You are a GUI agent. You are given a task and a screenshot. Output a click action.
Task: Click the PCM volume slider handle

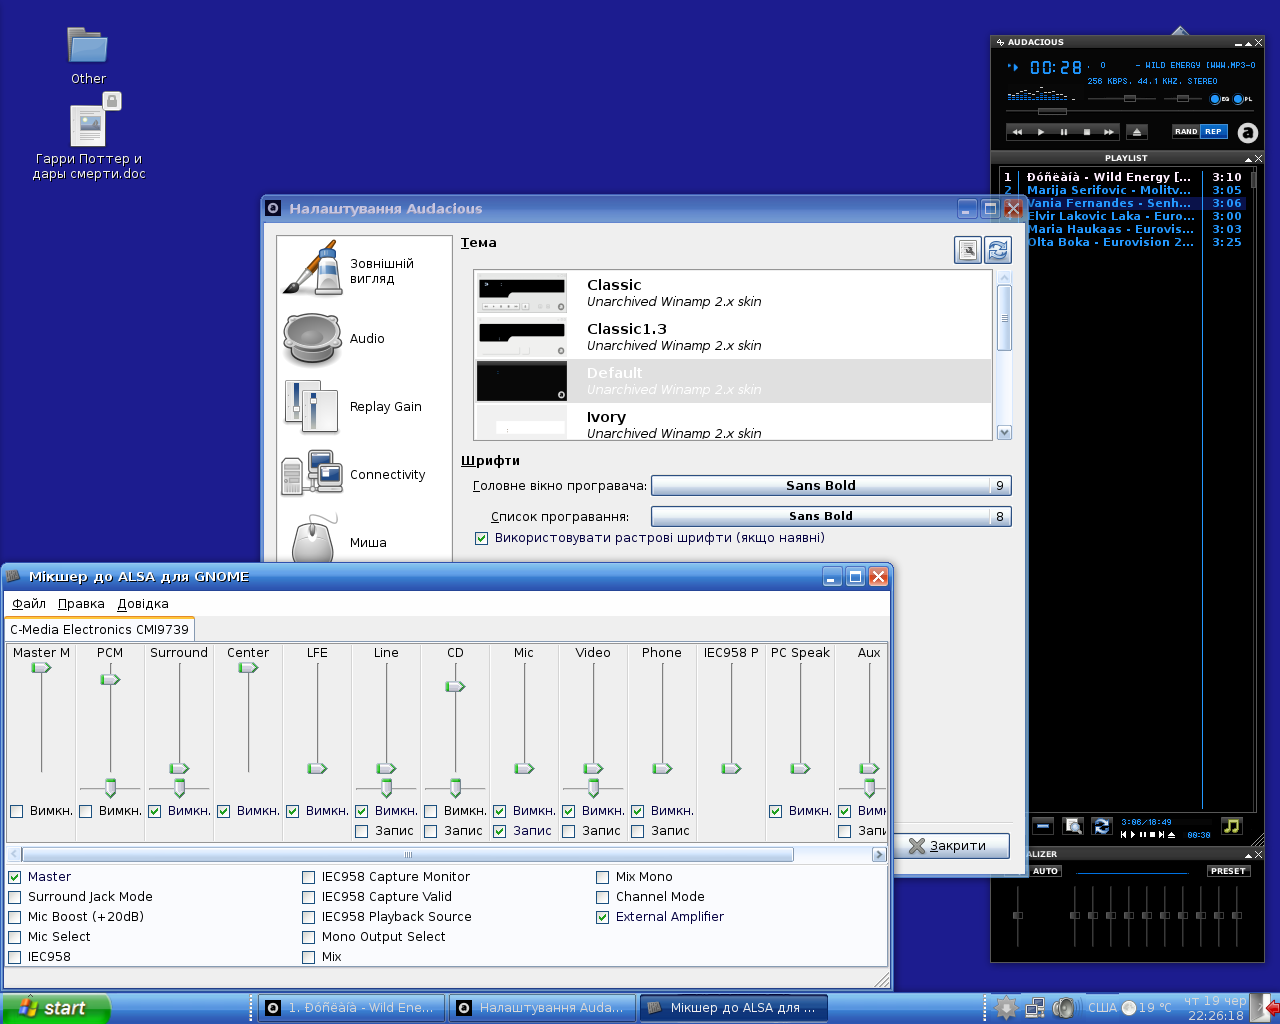click(x=110, y=679)
